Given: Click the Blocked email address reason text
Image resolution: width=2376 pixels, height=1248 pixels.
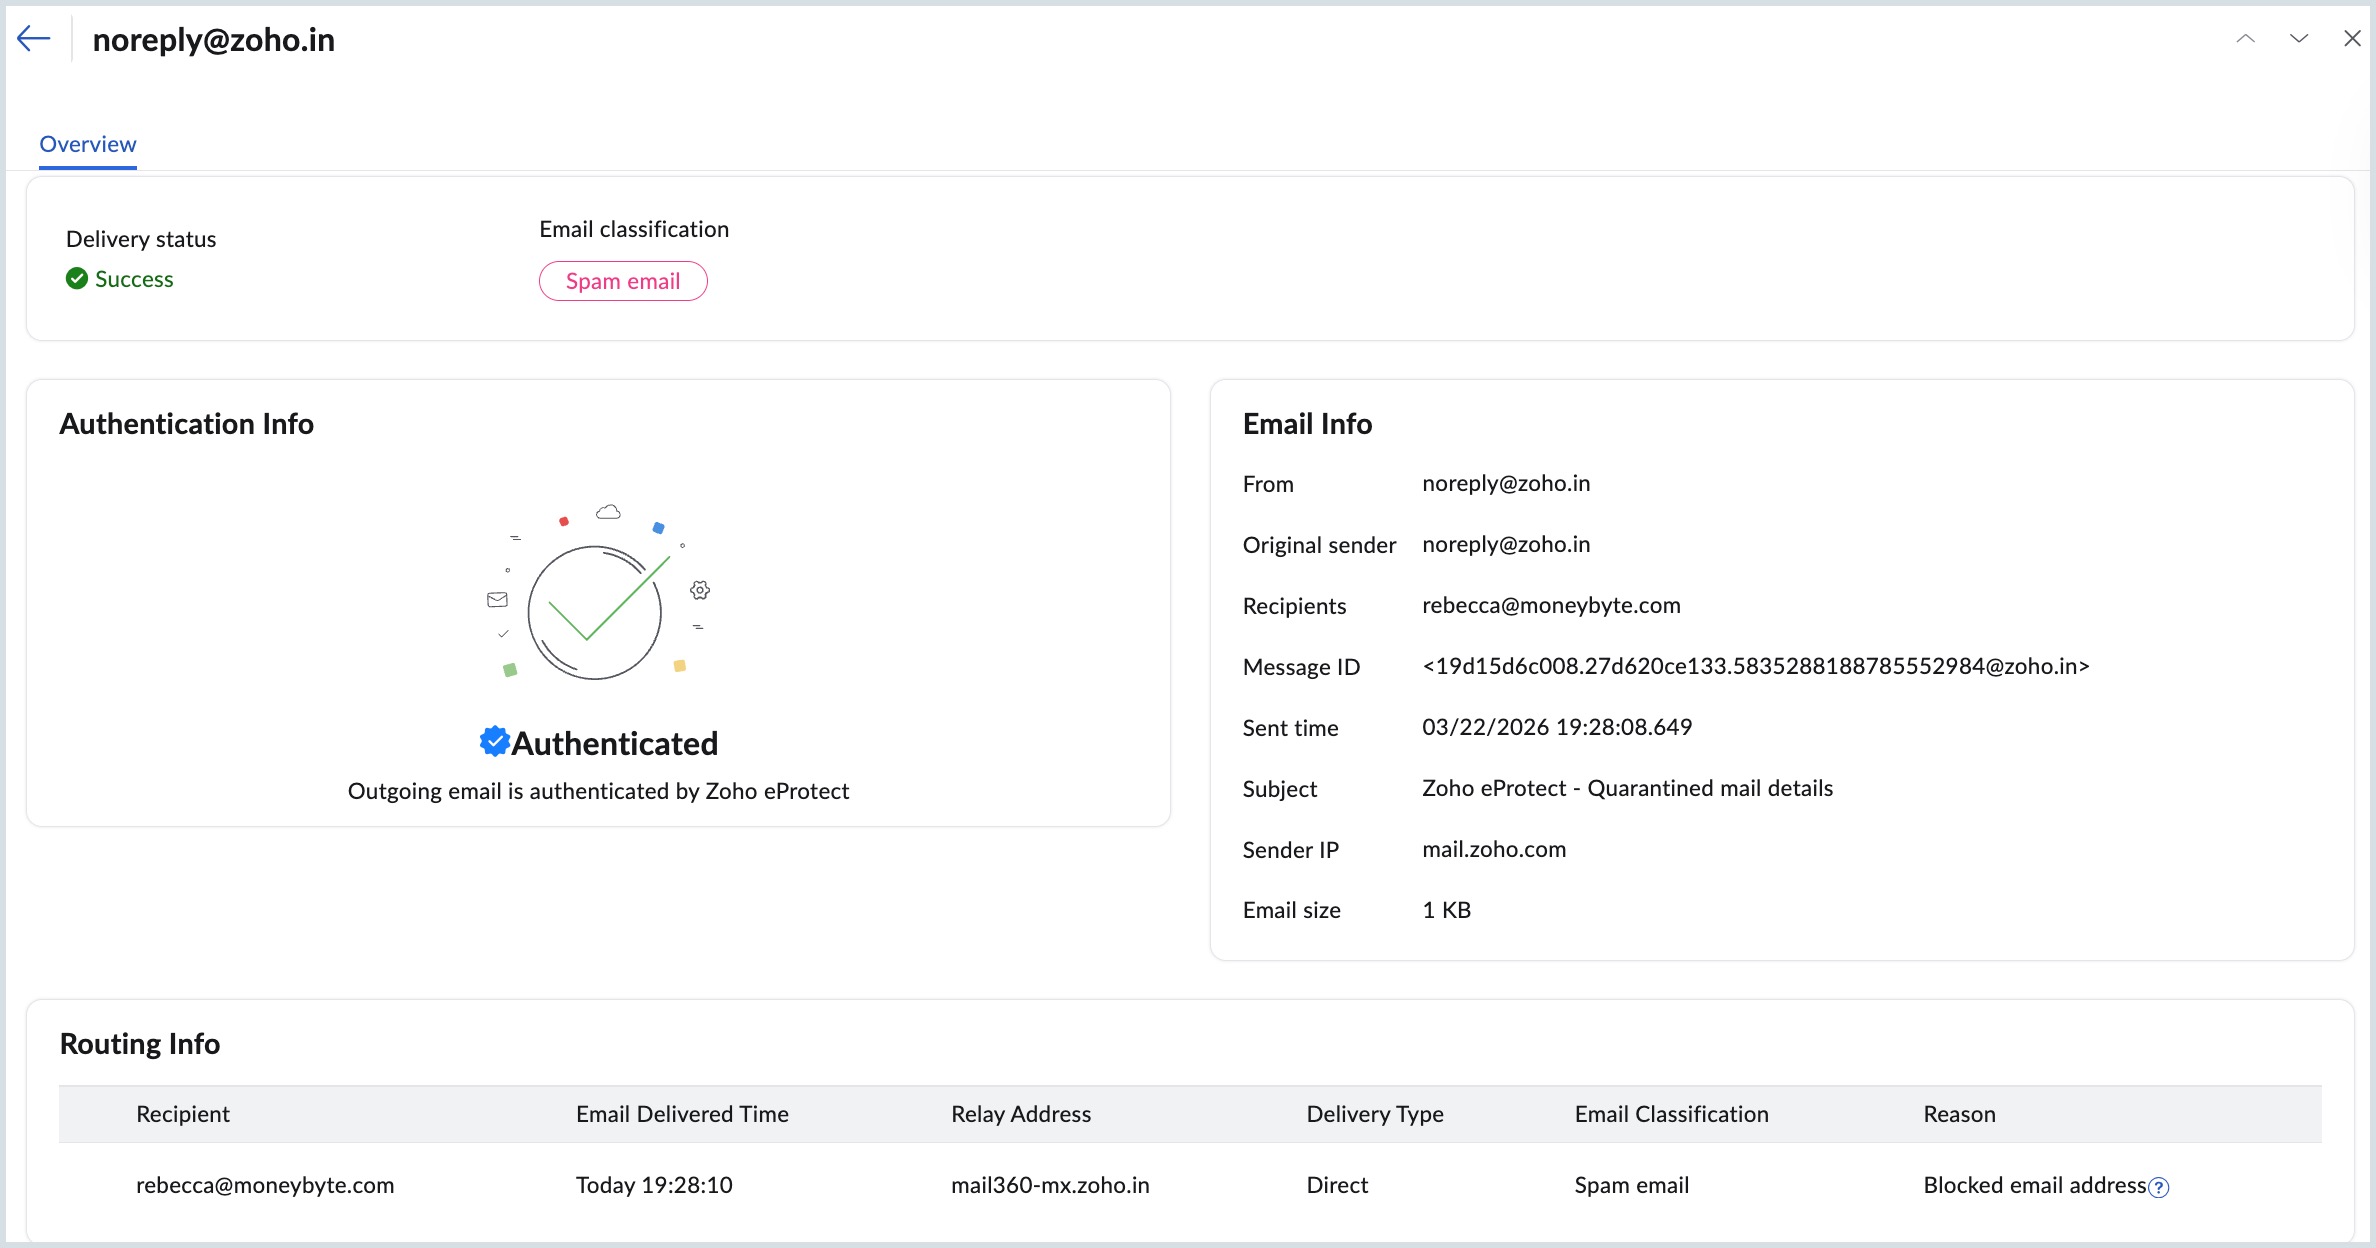Looking at the screenshot, I should click(2035, 1186).
